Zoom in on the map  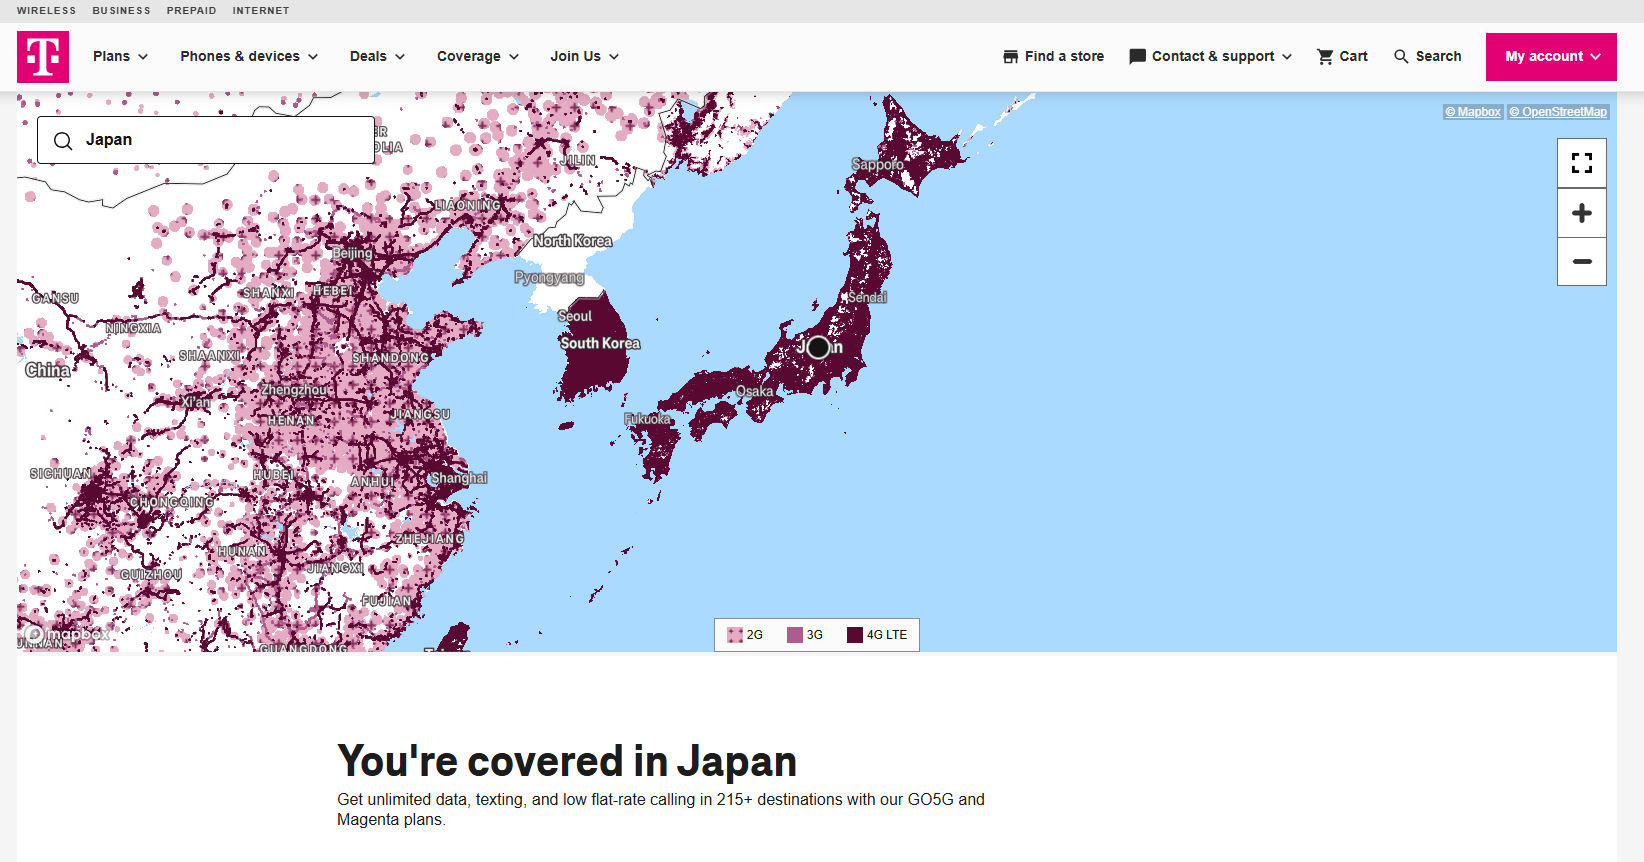point(1581,213)
